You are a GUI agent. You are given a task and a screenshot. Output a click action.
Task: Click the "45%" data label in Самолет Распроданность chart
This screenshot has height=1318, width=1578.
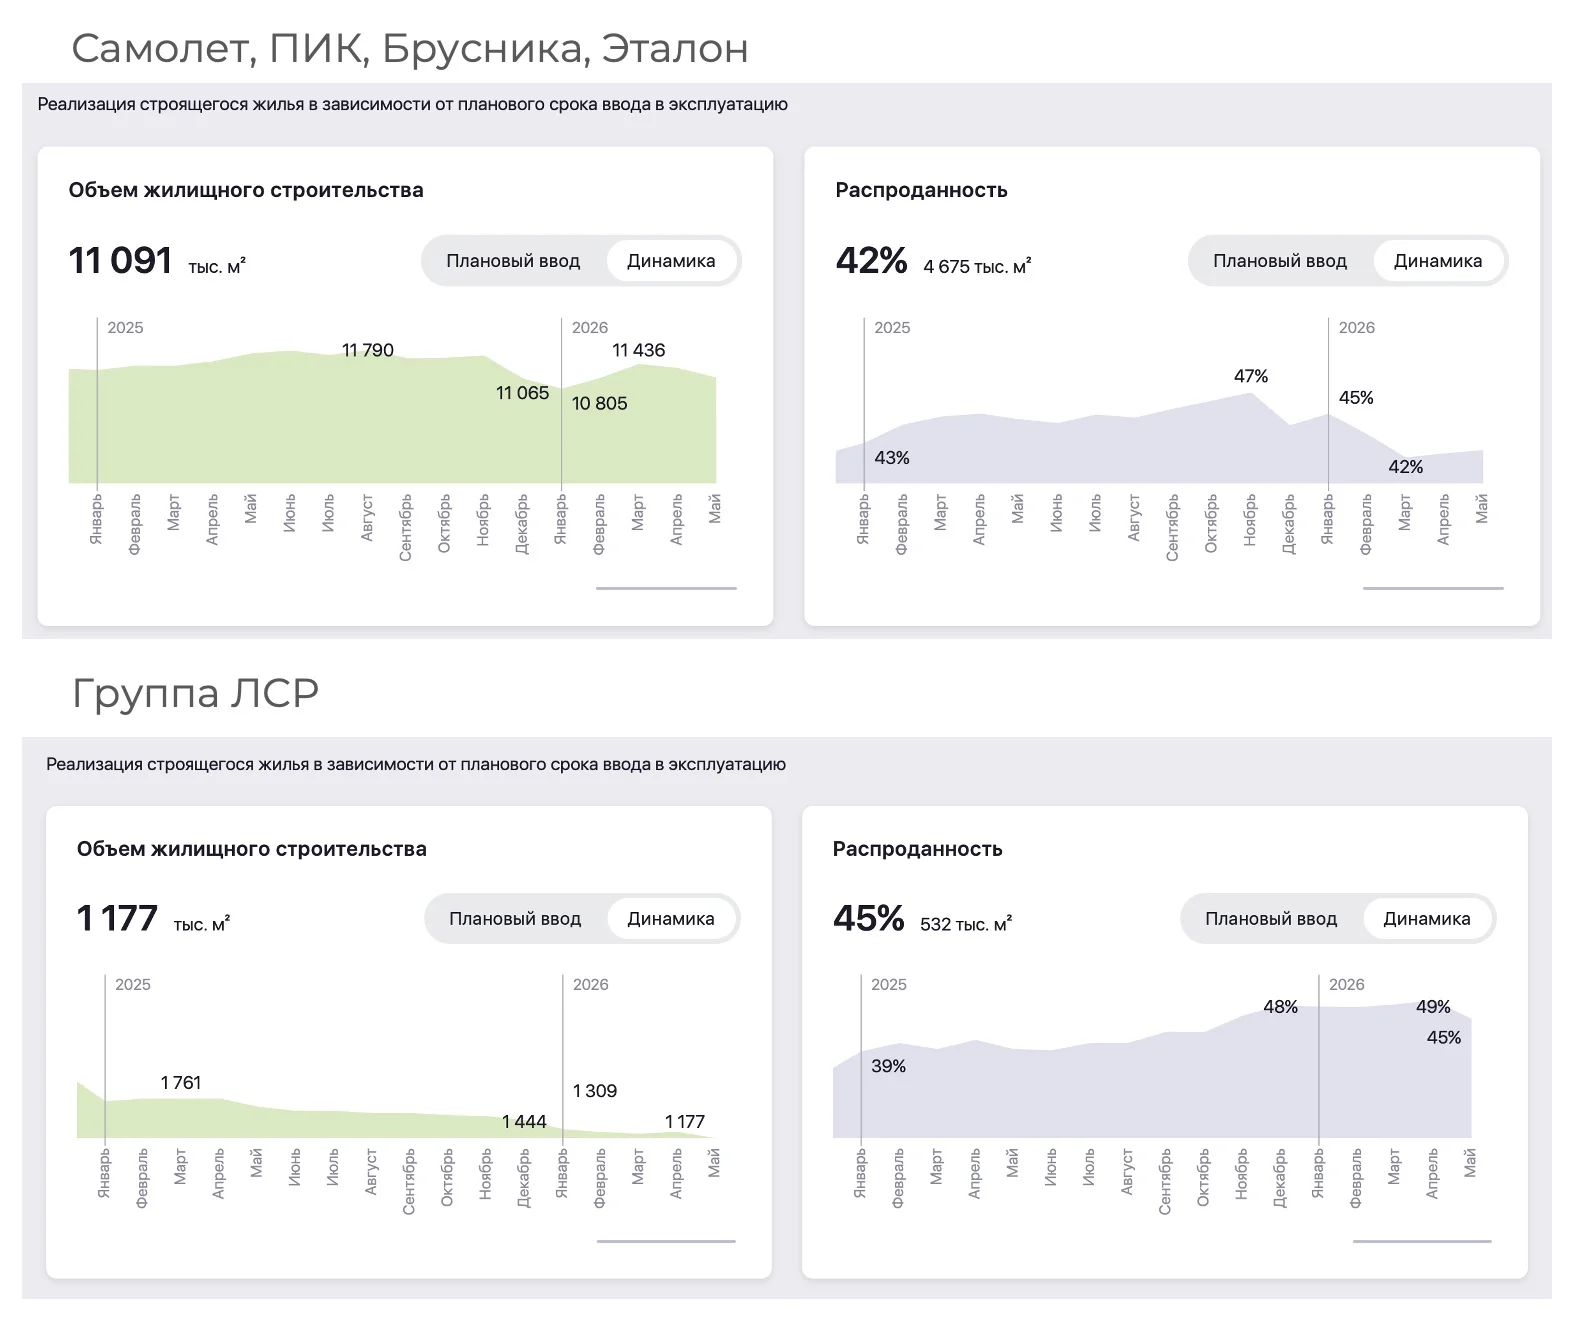[x=1356, y=398]
